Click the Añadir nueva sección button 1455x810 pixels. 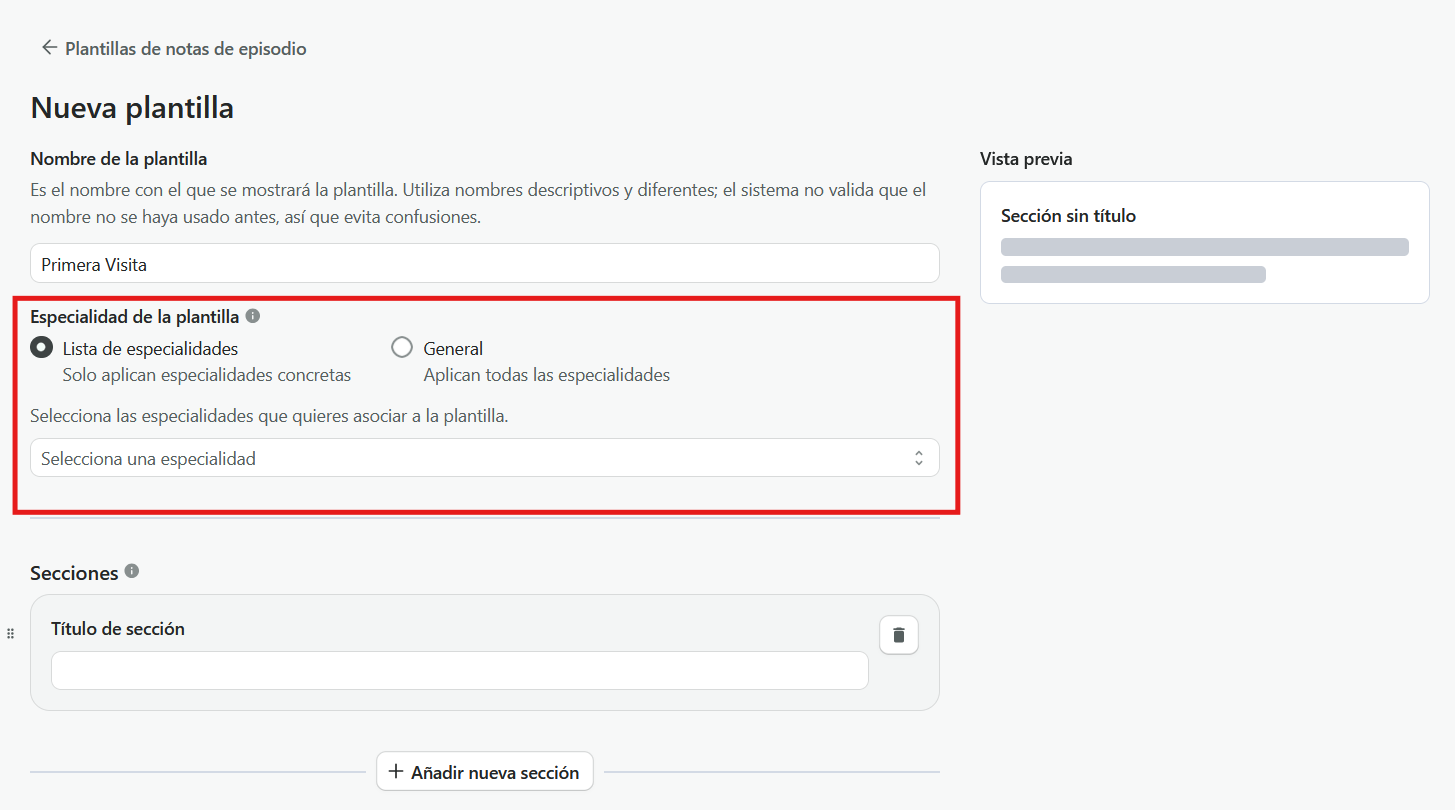pos(485,771)
